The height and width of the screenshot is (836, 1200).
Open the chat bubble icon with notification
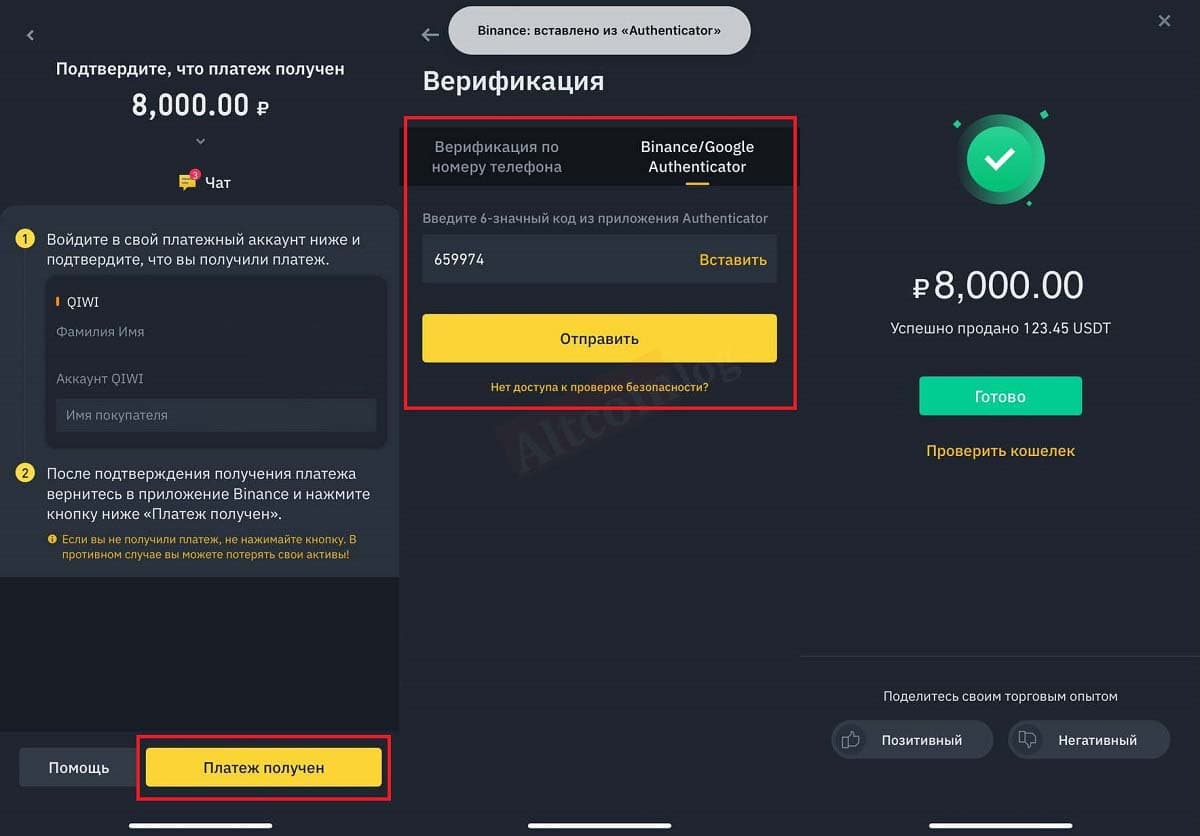tap(188, 181)
